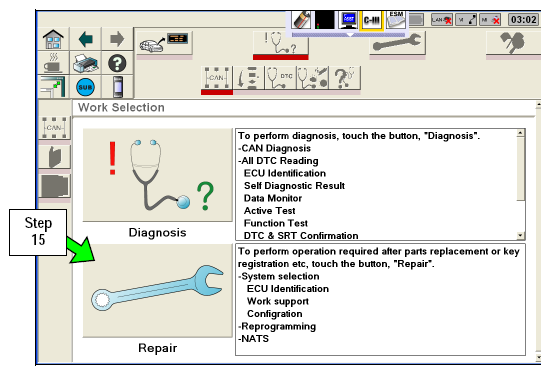
Task: Click the Work Selection heading
Action: (121, 107)
